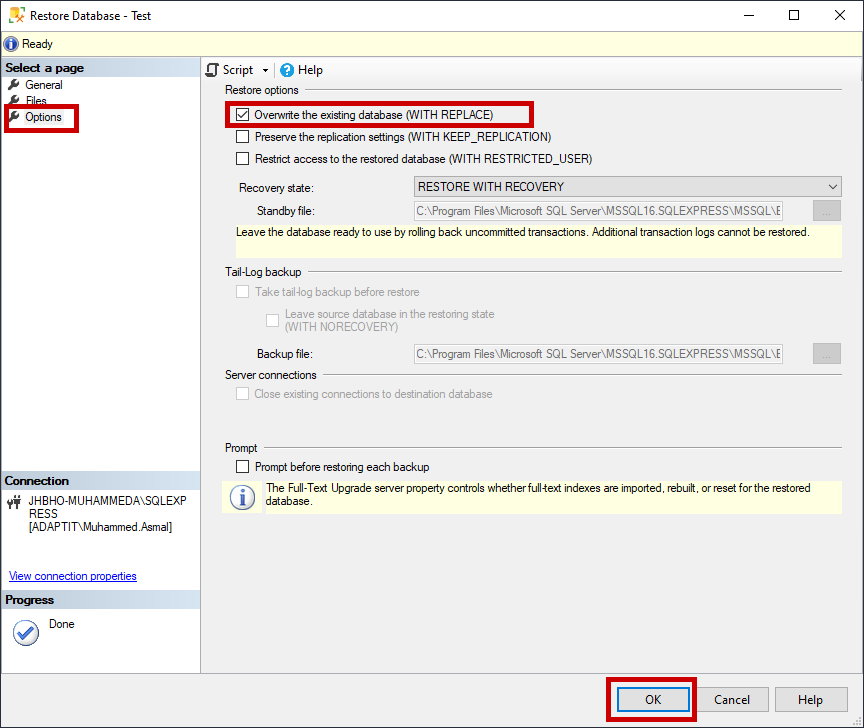
Task: Open the Files page
Action: click(36, 100)
